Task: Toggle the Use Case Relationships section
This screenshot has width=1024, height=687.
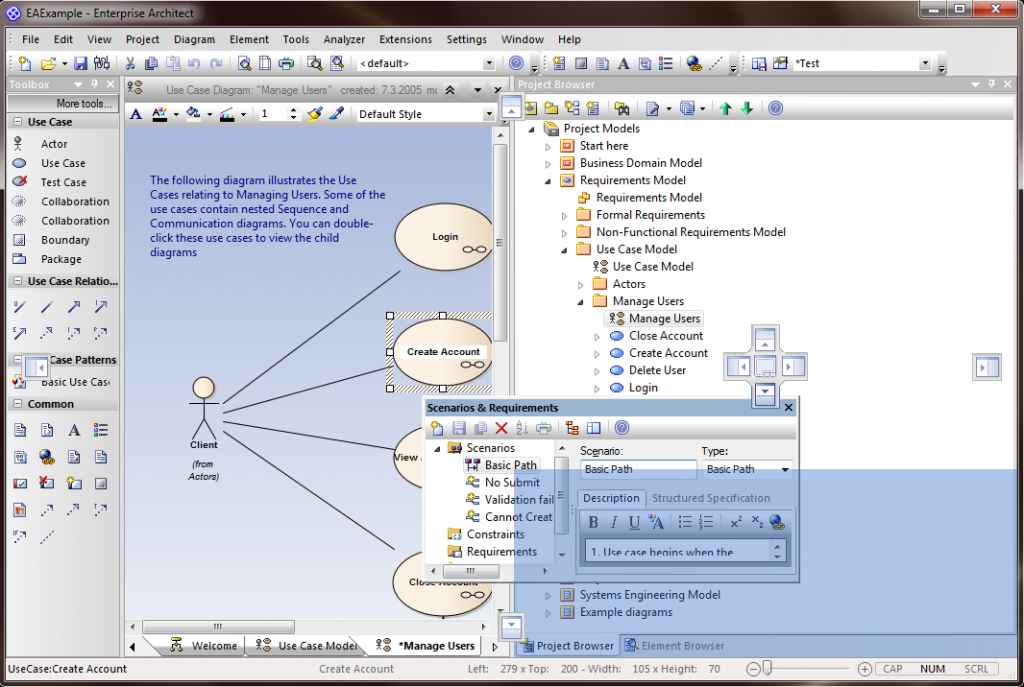Action: (18, 281)
